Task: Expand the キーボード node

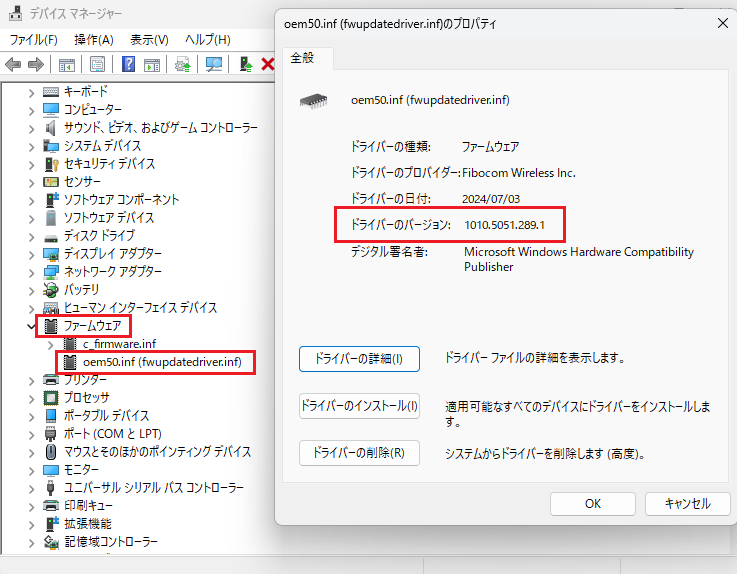Action: 31,93
